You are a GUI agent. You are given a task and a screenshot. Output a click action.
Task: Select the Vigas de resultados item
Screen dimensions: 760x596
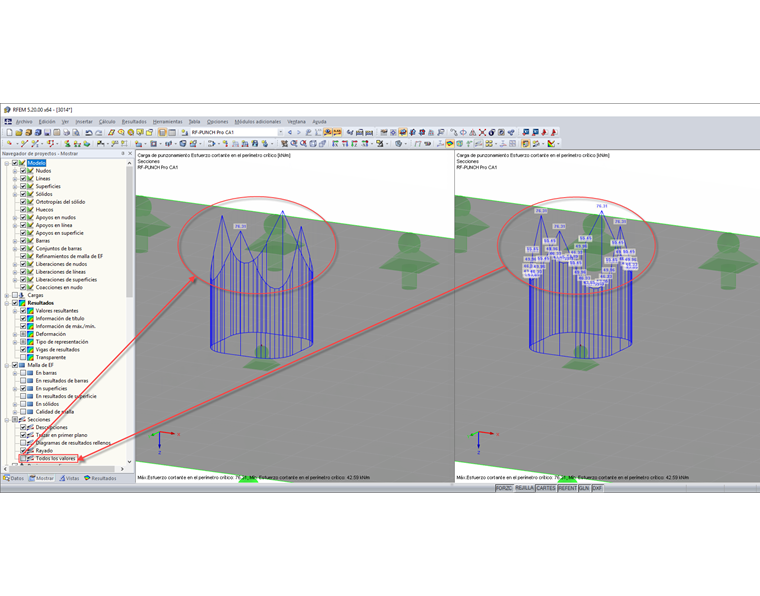58,349
